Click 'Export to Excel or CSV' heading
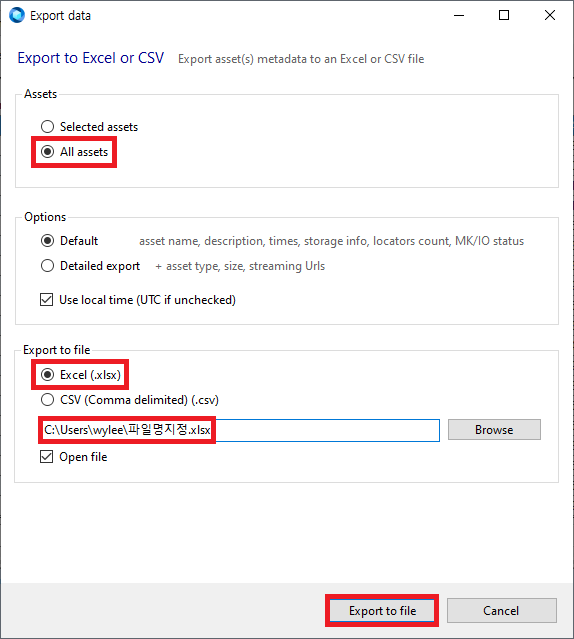The height and width of the screenshot is (639, 574). pos(90,58)
